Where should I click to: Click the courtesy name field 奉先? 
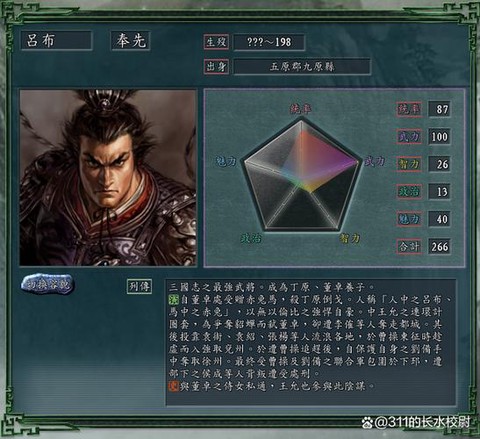tap(130, 41)
